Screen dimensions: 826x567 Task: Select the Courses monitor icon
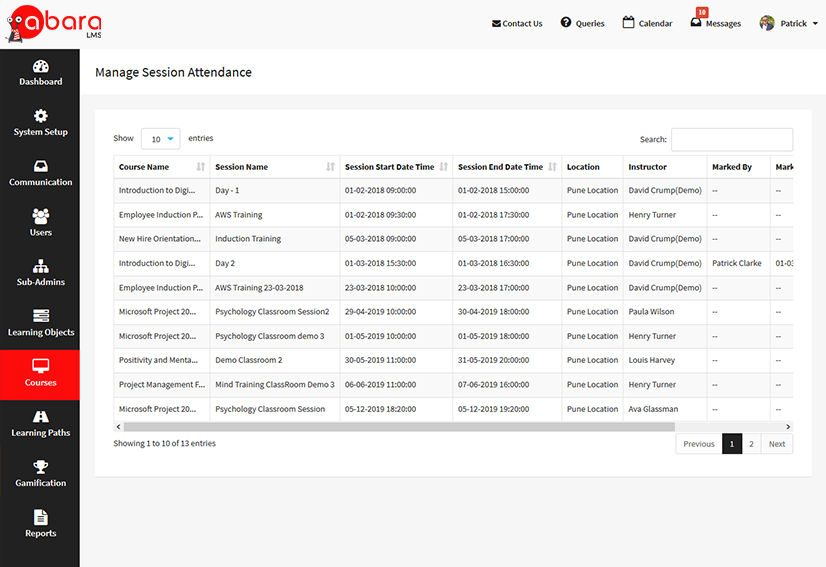[x=41, y=366]
